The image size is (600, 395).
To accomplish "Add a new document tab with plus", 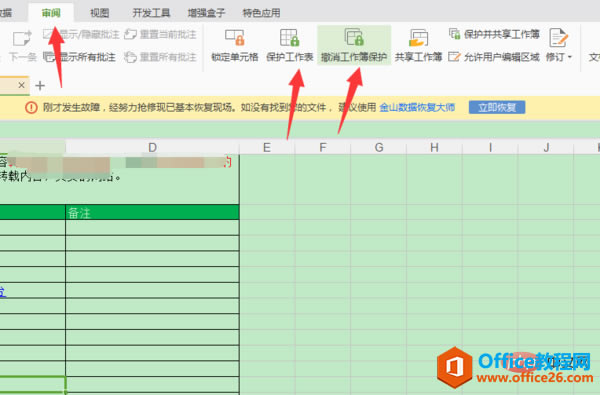I will point(40,85).
